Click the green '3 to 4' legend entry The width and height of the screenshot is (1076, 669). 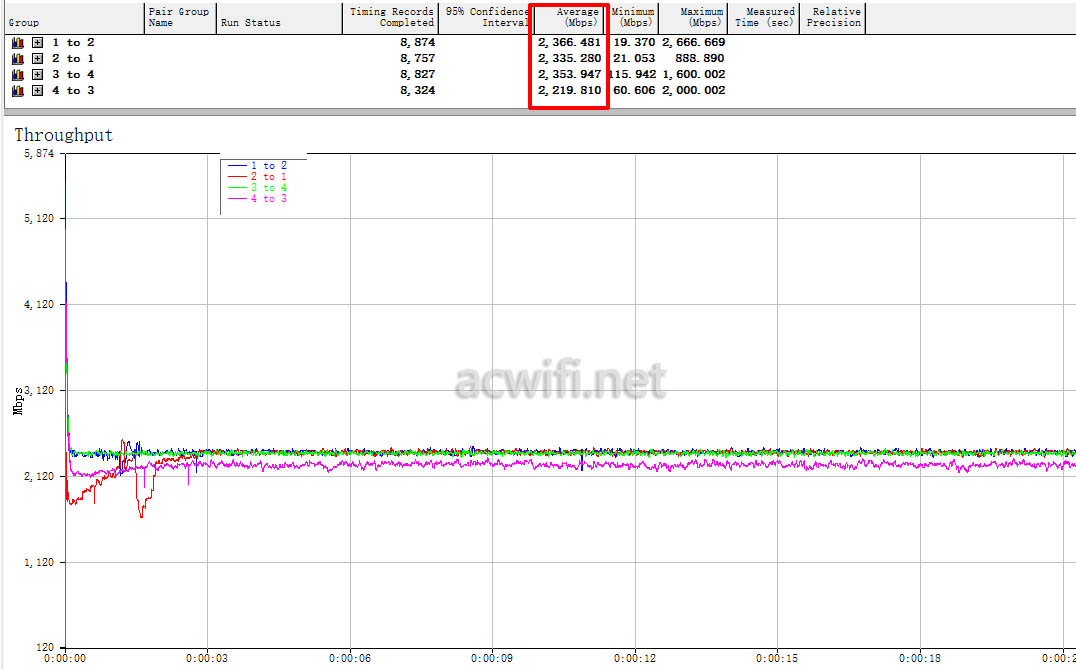(x=257, y=188)
